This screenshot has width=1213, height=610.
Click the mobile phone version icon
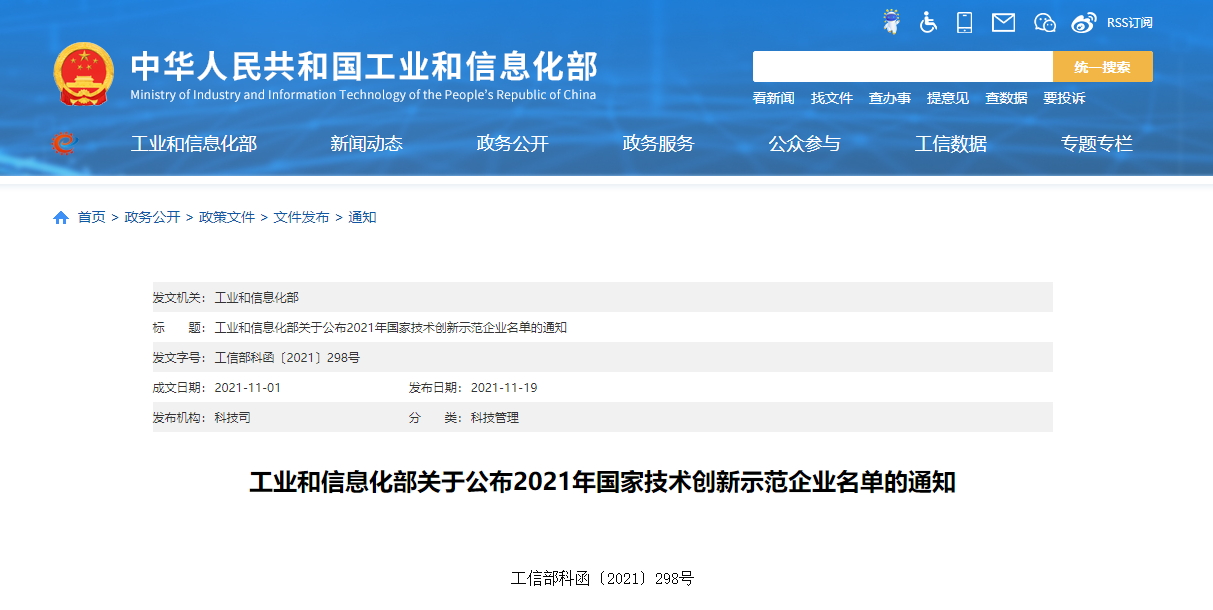[x=964, y=22]
